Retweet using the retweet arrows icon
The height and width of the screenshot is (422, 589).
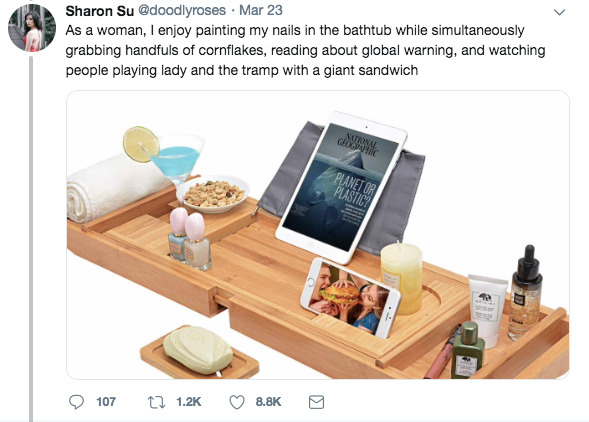tap(156, 402)
